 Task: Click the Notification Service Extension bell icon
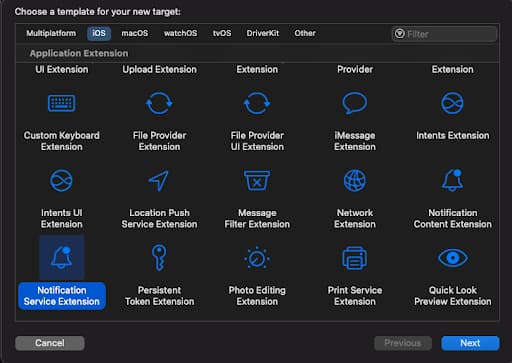pyautogui.click(x=62, y=258)
